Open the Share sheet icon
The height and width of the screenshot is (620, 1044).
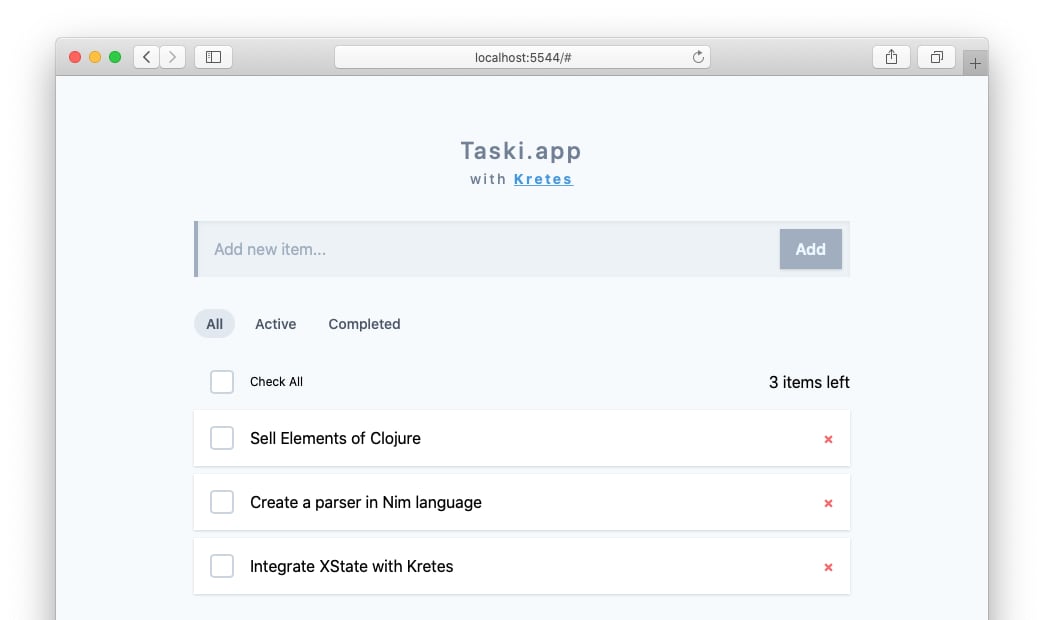click(x=892, y=57)
